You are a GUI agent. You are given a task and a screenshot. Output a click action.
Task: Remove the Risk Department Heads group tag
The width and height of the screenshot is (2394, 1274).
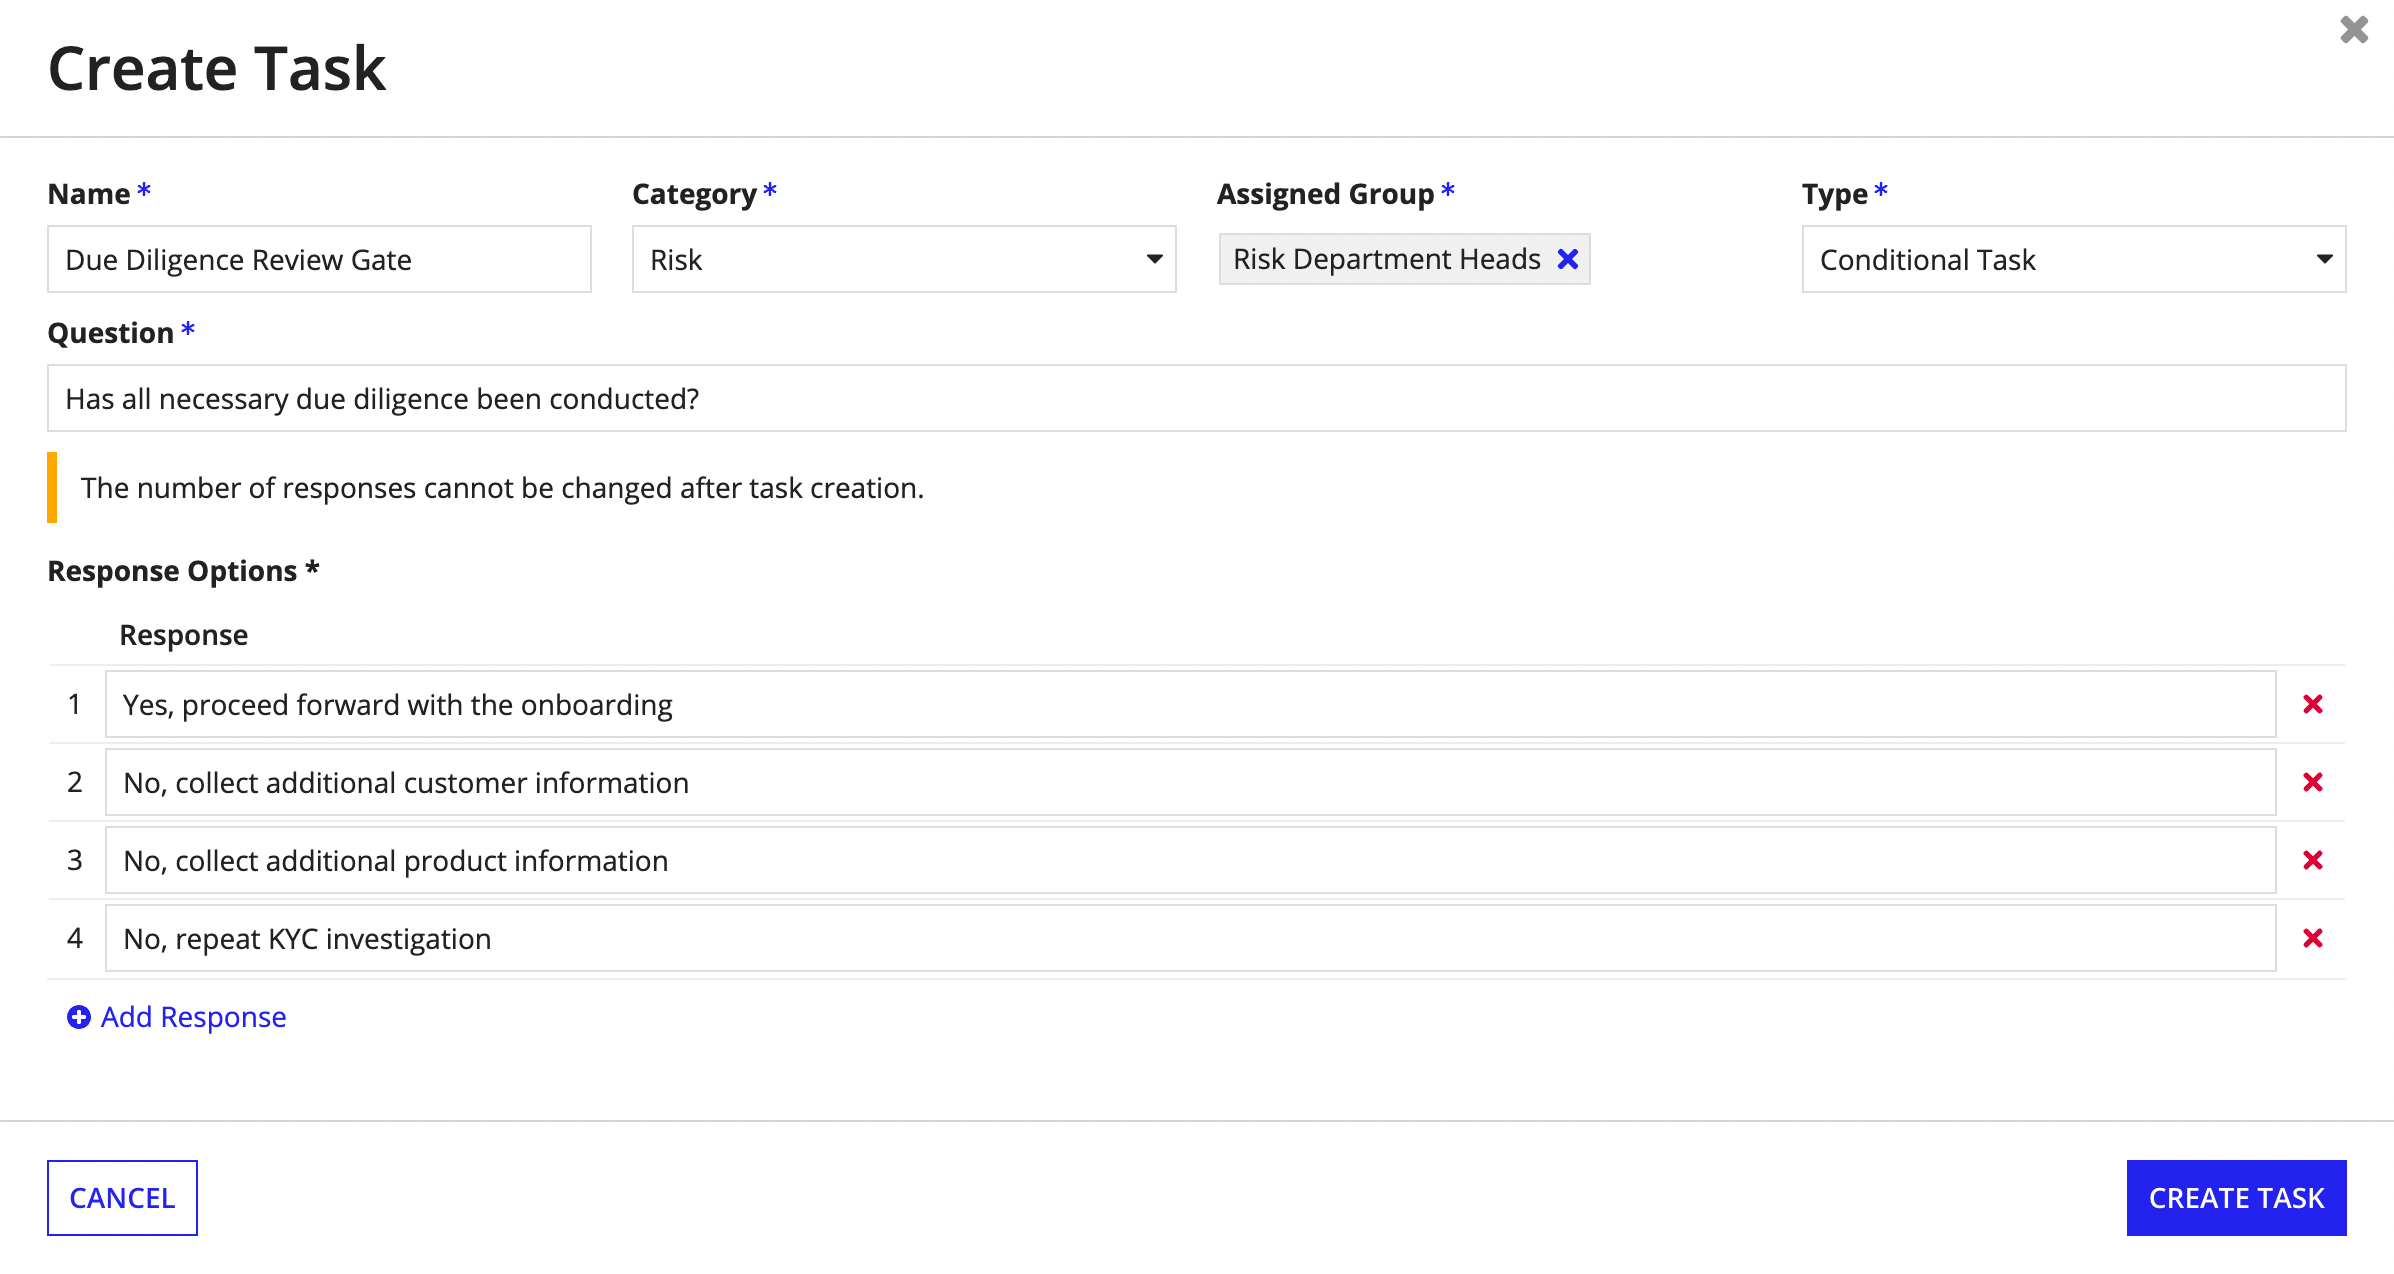point(1568,259)
